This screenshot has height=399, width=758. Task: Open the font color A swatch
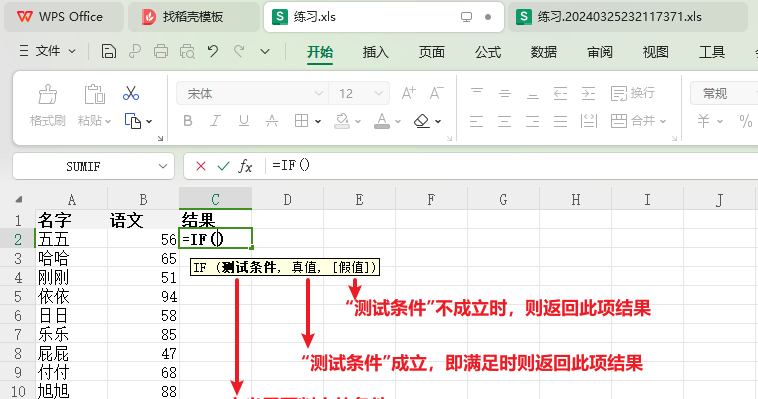pos(382,121)
